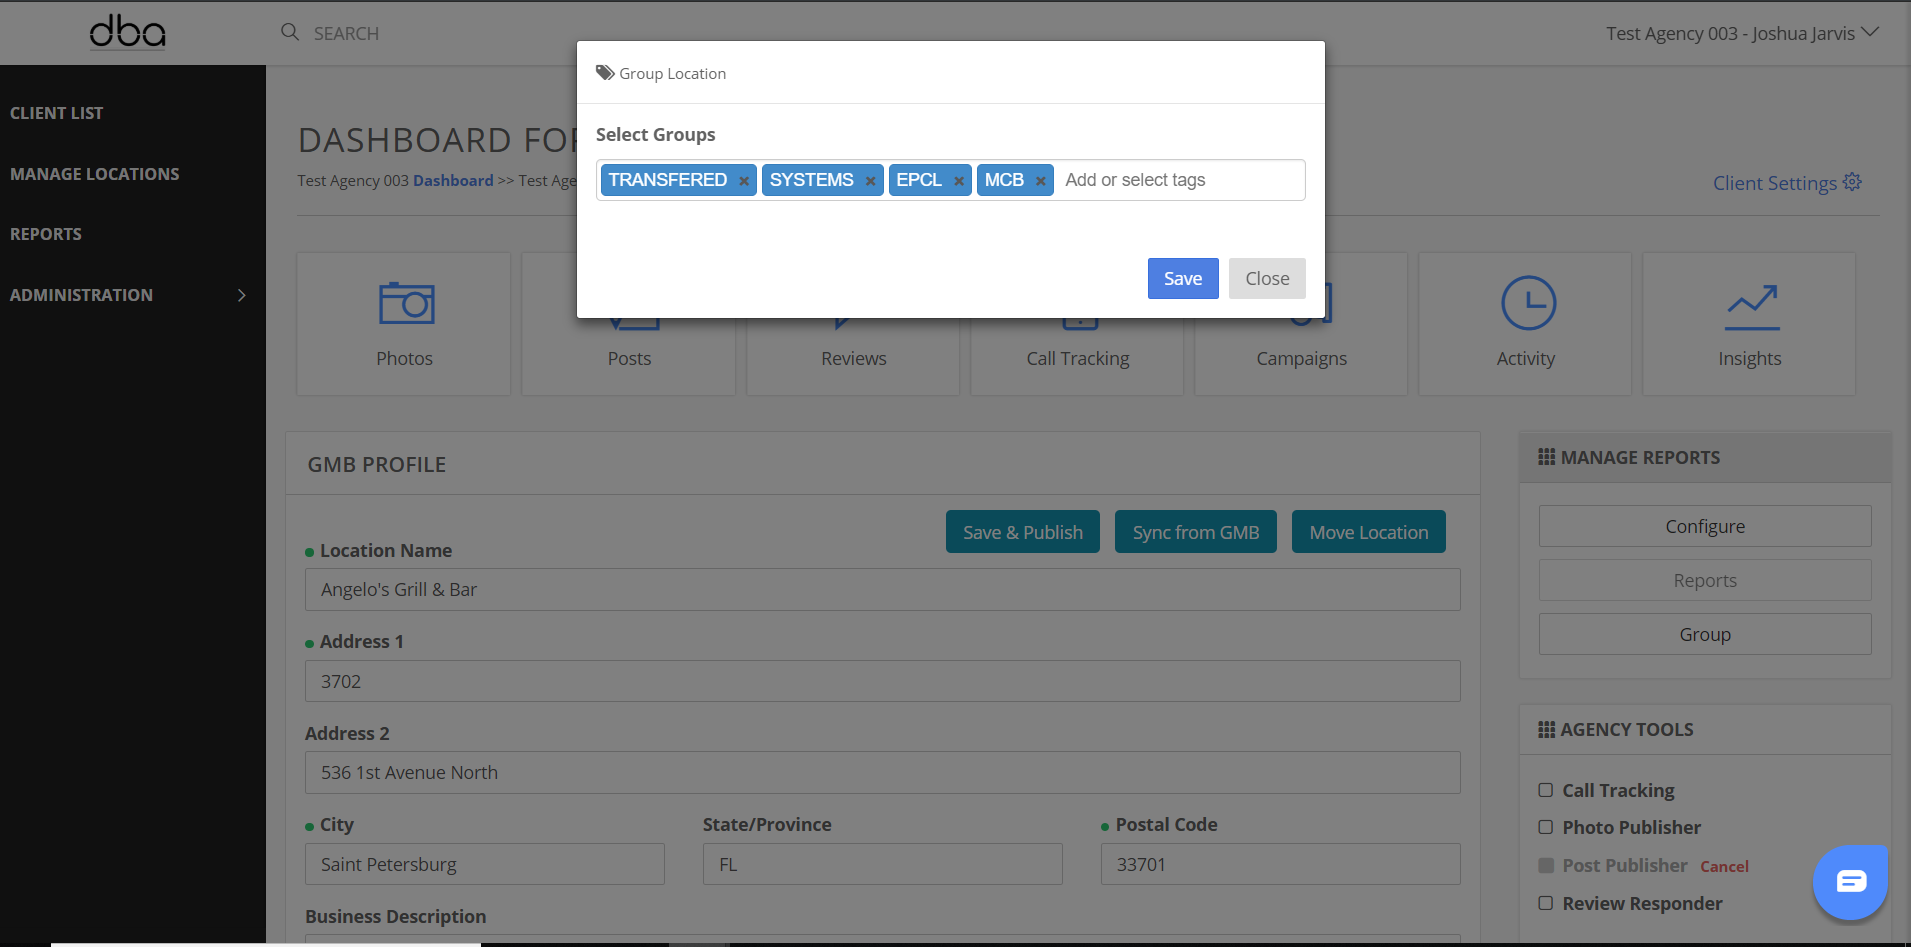Tick the Photo Publisher checkbox

1545,827
